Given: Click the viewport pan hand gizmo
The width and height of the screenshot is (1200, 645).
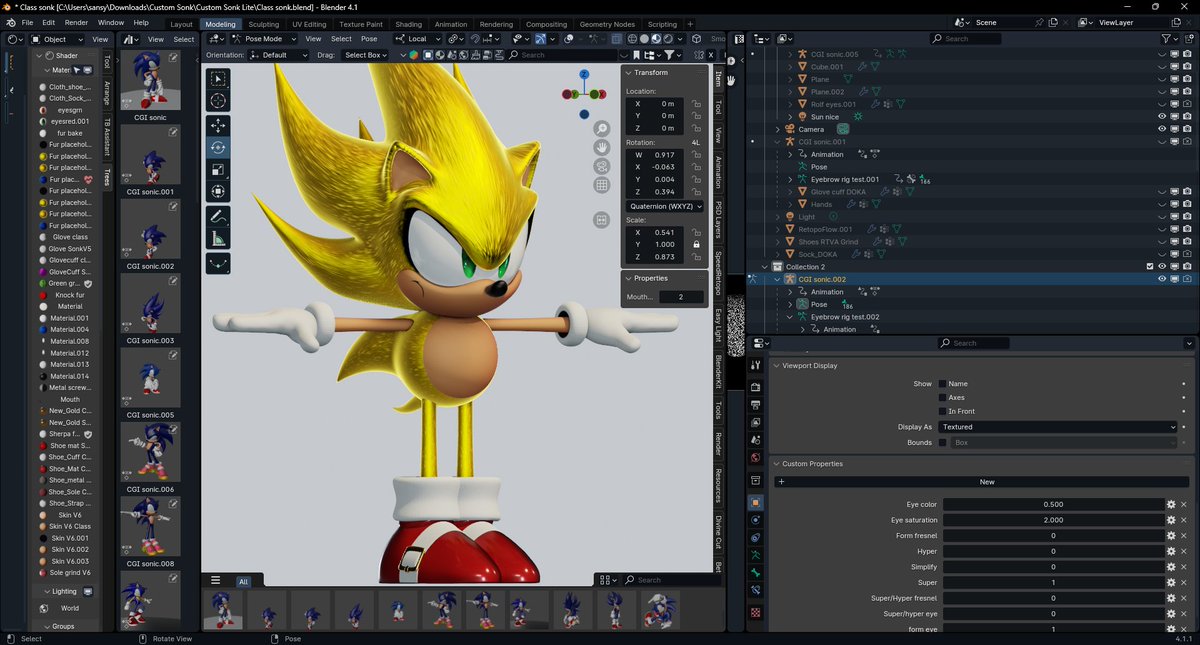Looking at the screenshot, I should 602,148.
